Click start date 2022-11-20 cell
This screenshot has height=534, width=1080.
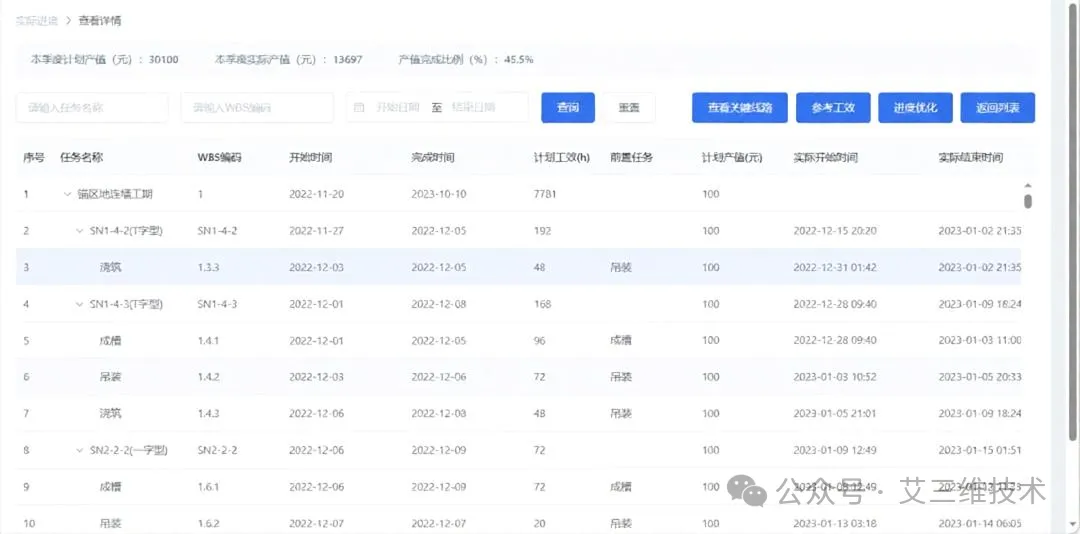coord(316,194)
